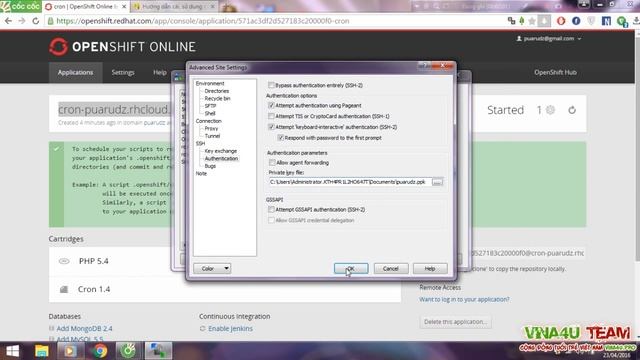Click the Coc Coc logo in the title bar
Screen dimensions: 640x360
[x=20, y=7]
